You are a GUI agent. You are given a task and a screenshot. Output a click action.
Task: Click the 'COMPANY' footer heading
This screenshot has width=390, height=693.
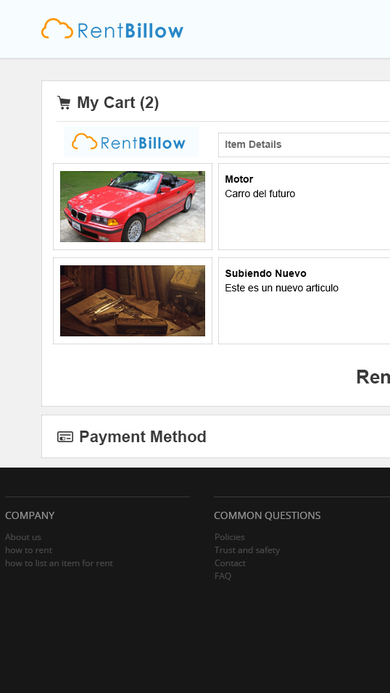(x=30, y=515)
